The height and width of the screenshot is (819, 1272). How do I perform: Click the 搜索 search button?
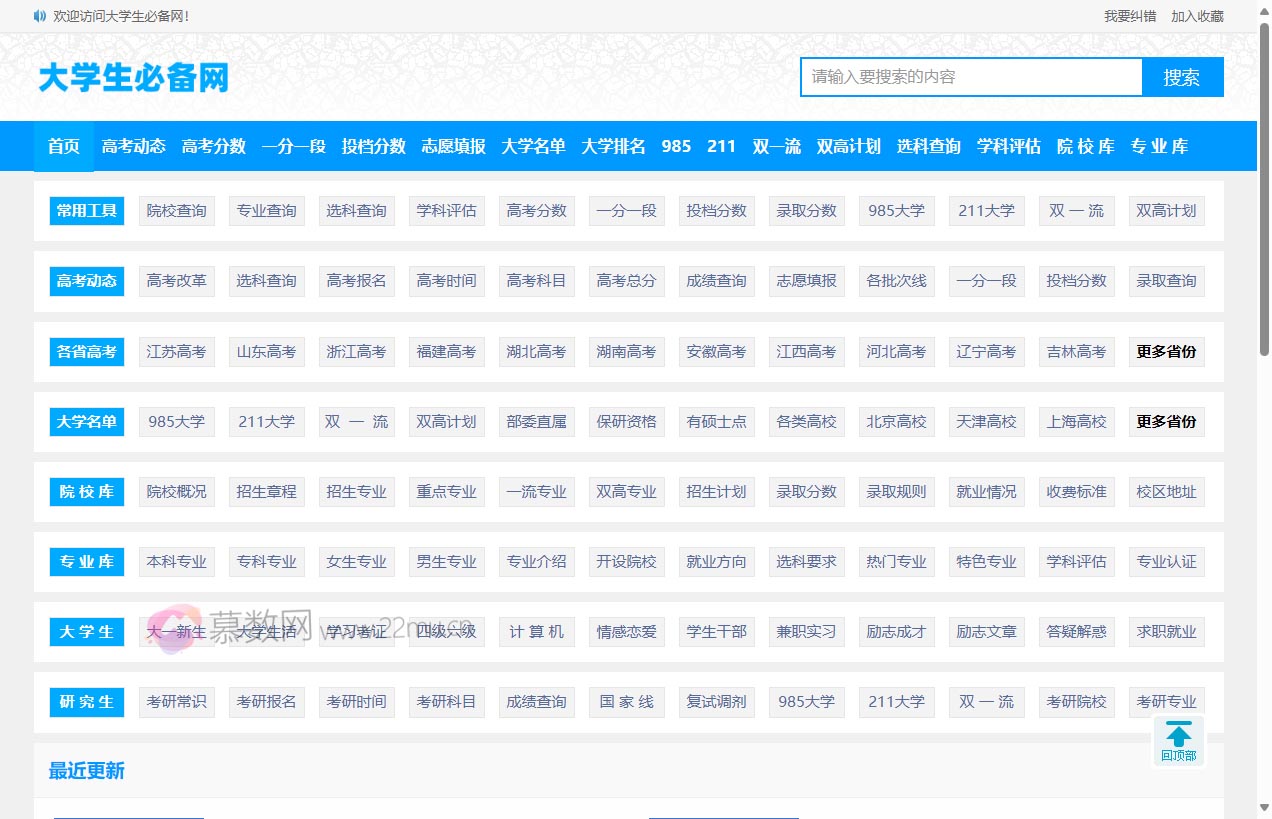pos(1182,77)
